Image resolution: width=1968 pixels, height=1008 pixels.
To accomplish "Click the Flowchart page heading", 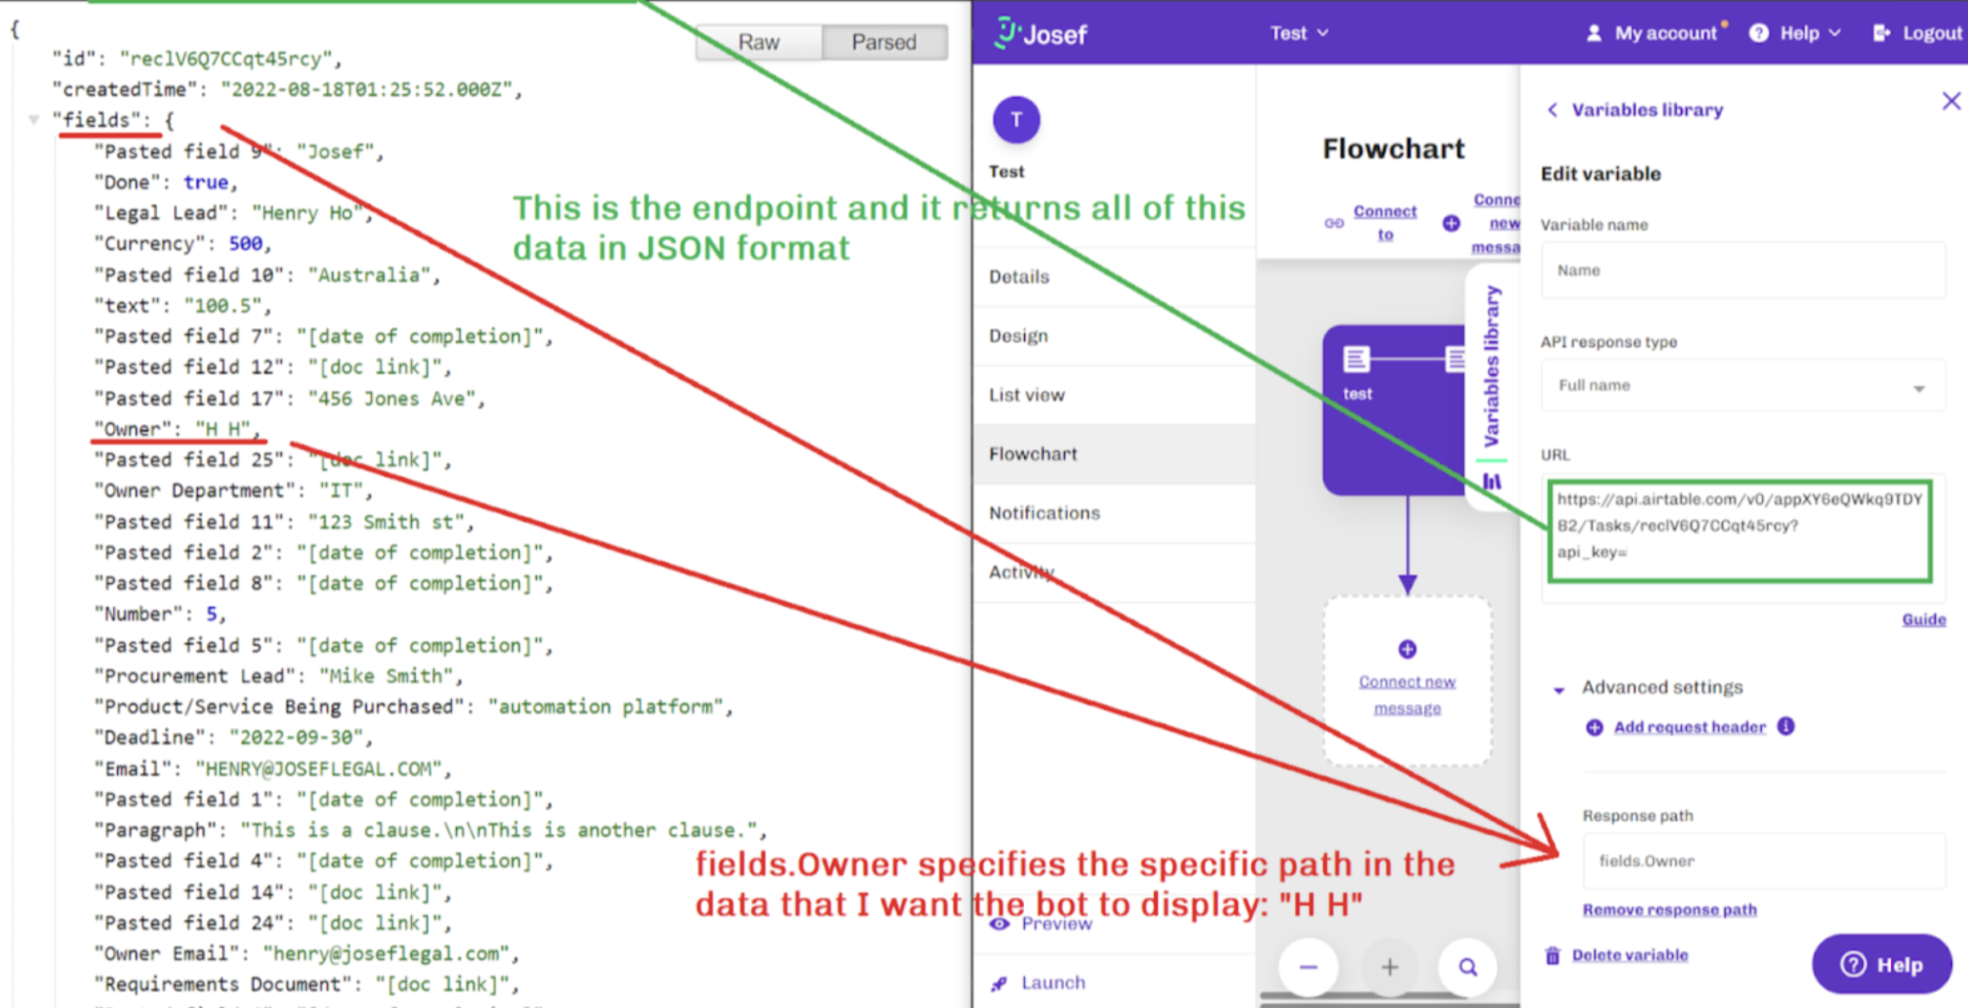I will click(x=1393, y=149).
